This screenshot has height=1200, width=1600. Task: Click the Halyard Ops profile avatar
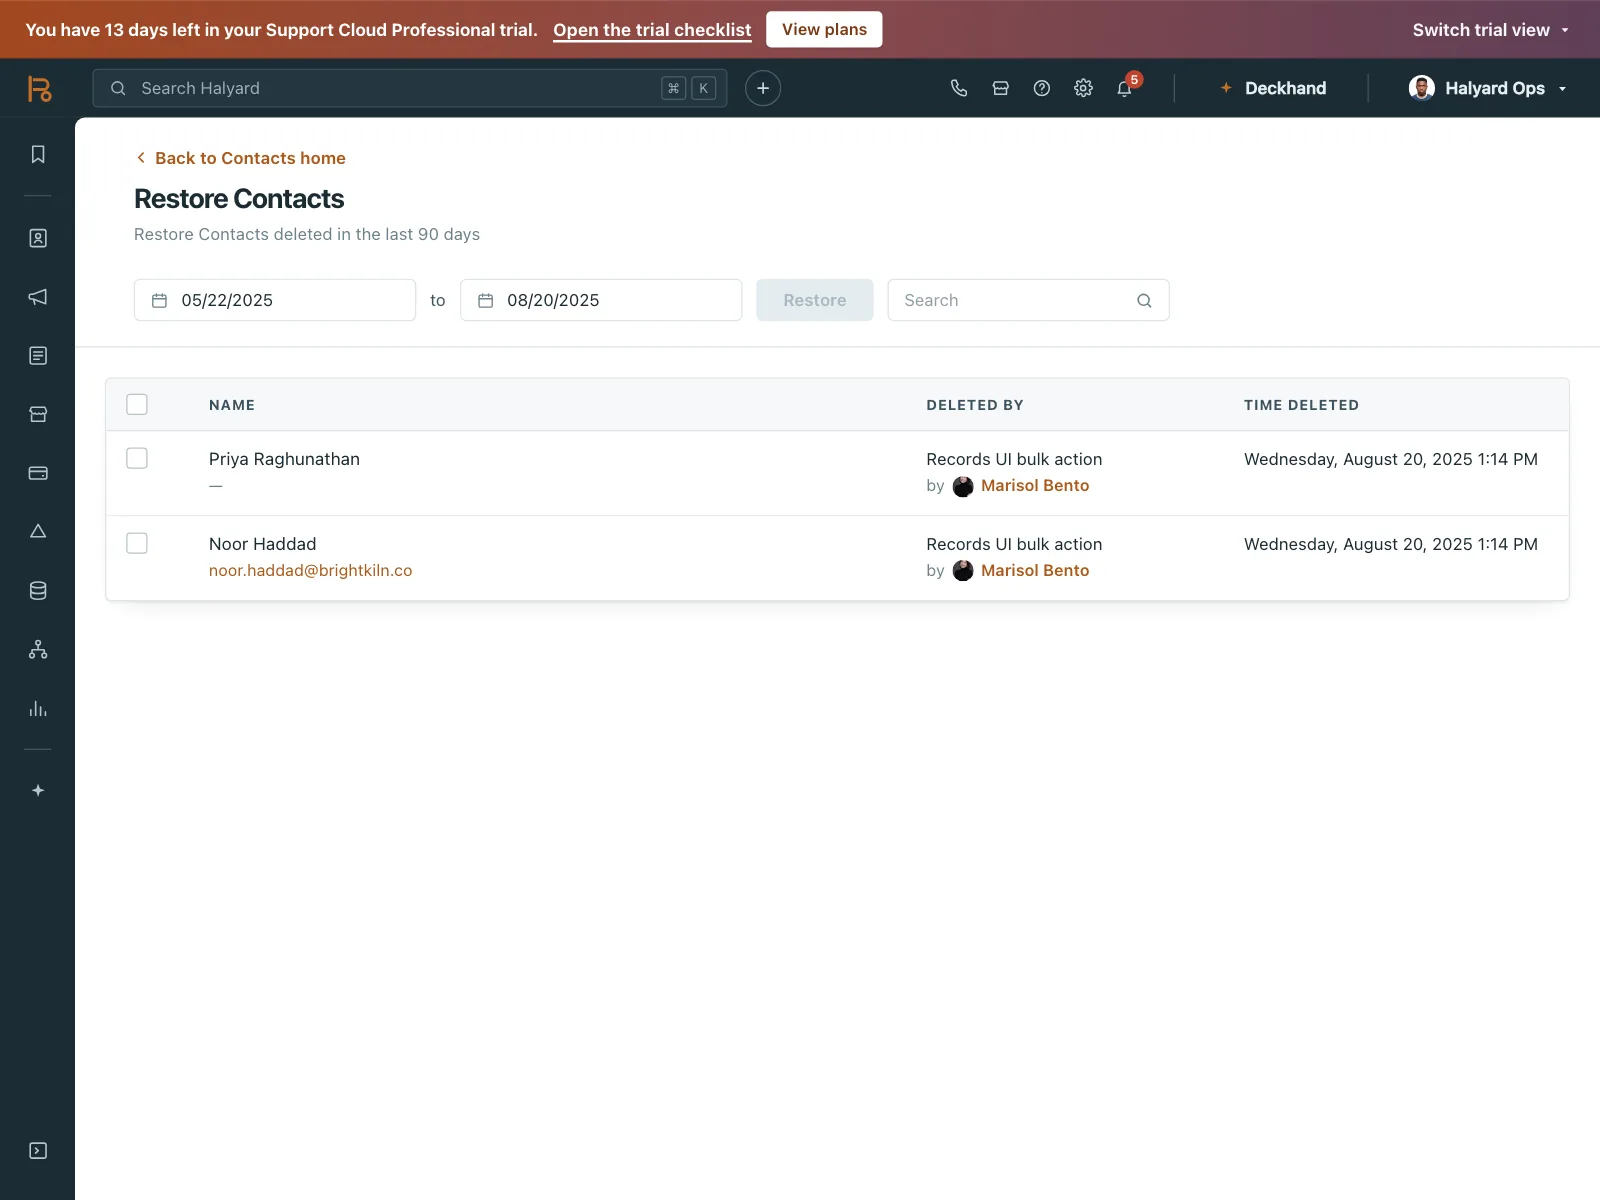1421,88
